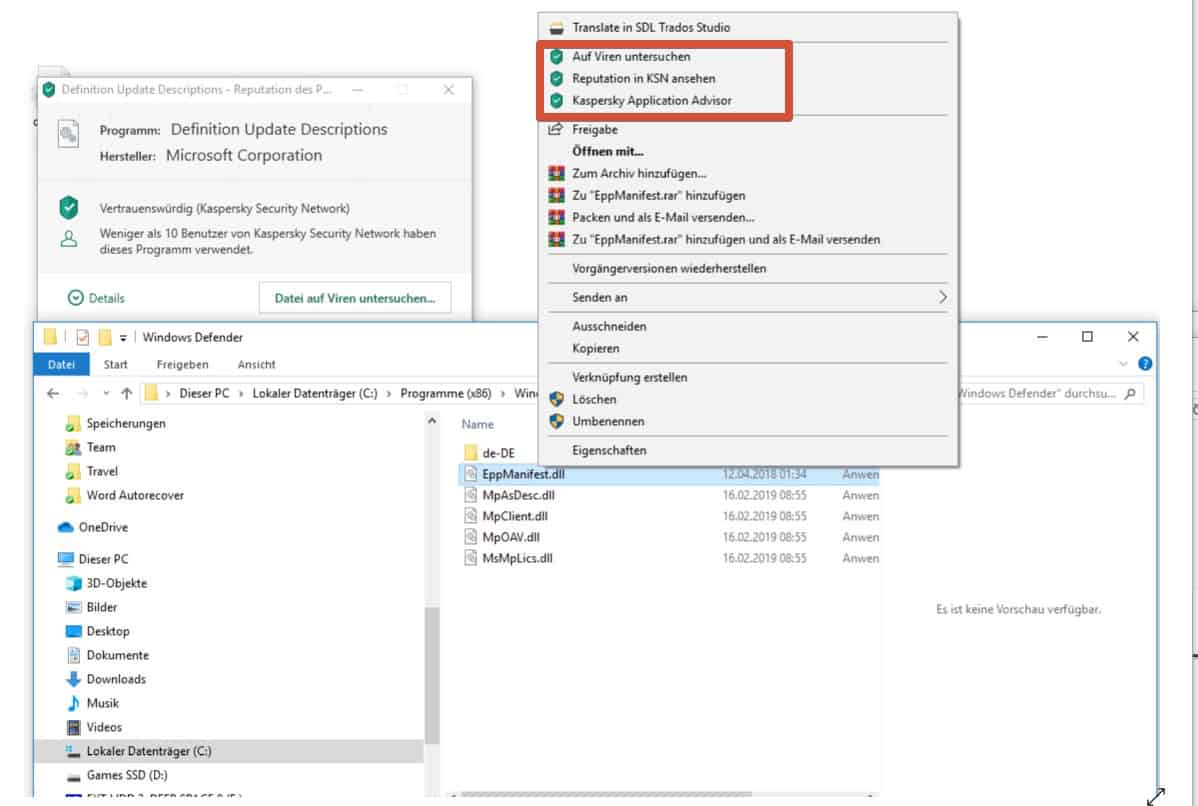Click WinRAR icon beside 'Packen und als E-Mail versenden...'
The width and height of the screenshot is (1198, 806).
coord(556,218)
